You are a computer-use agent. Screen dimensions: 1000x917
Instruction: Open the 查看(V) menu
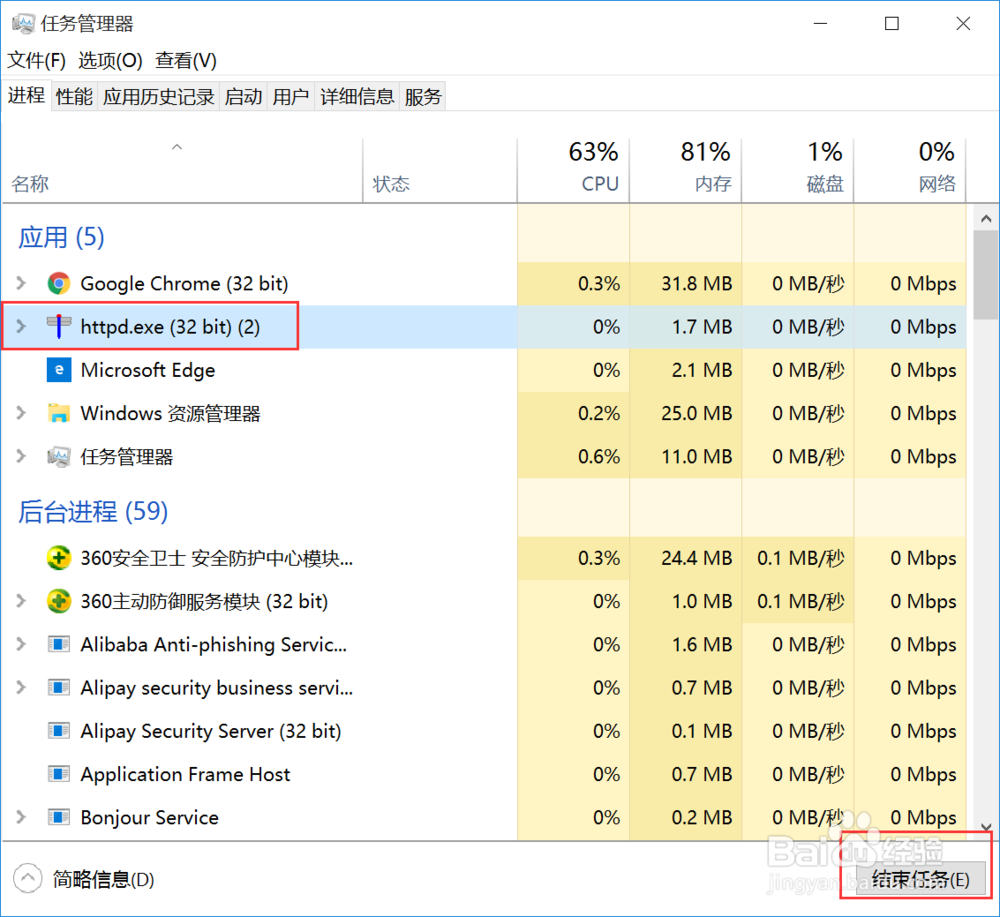tap(186, 61)
